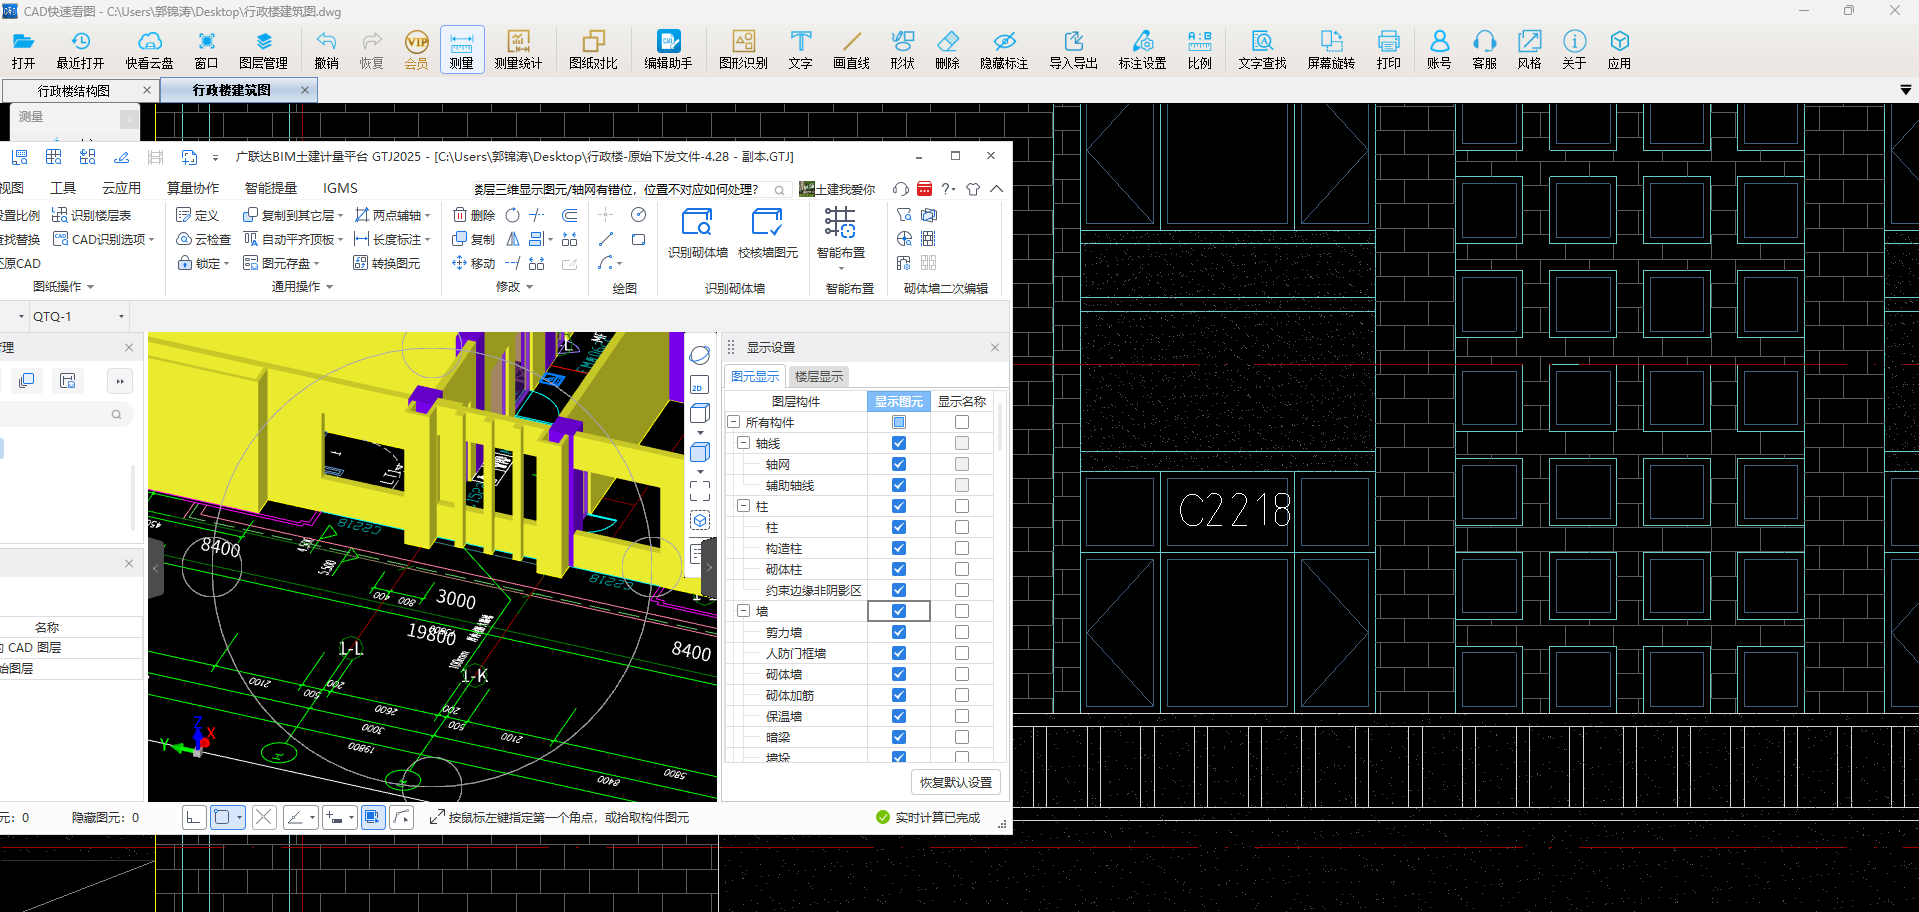Enable 显示名称 for 保温墙
This screenshot has width=1919, height=912.
point(961,717)
